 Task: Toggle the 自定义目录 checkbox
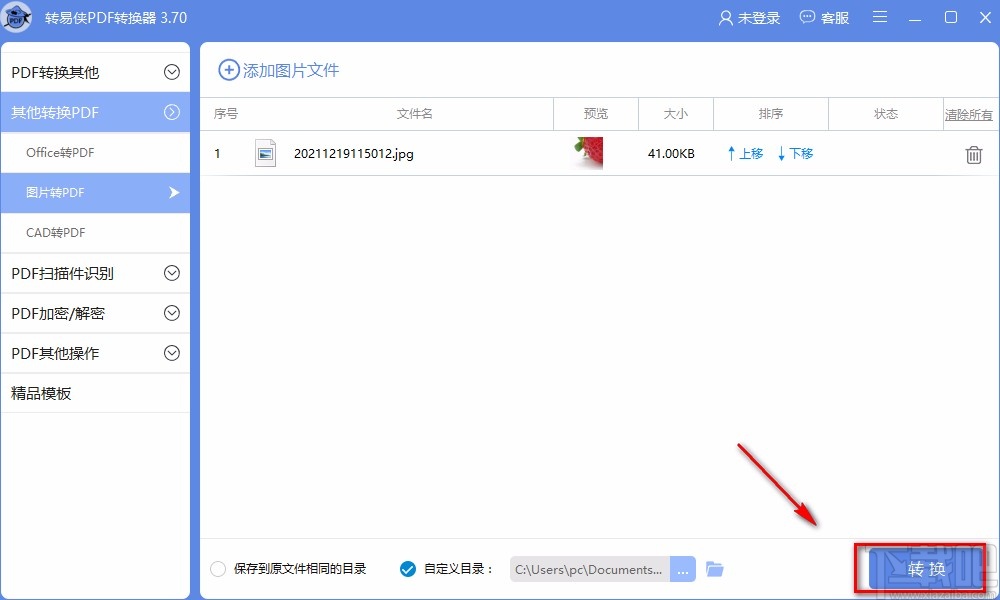407,568
